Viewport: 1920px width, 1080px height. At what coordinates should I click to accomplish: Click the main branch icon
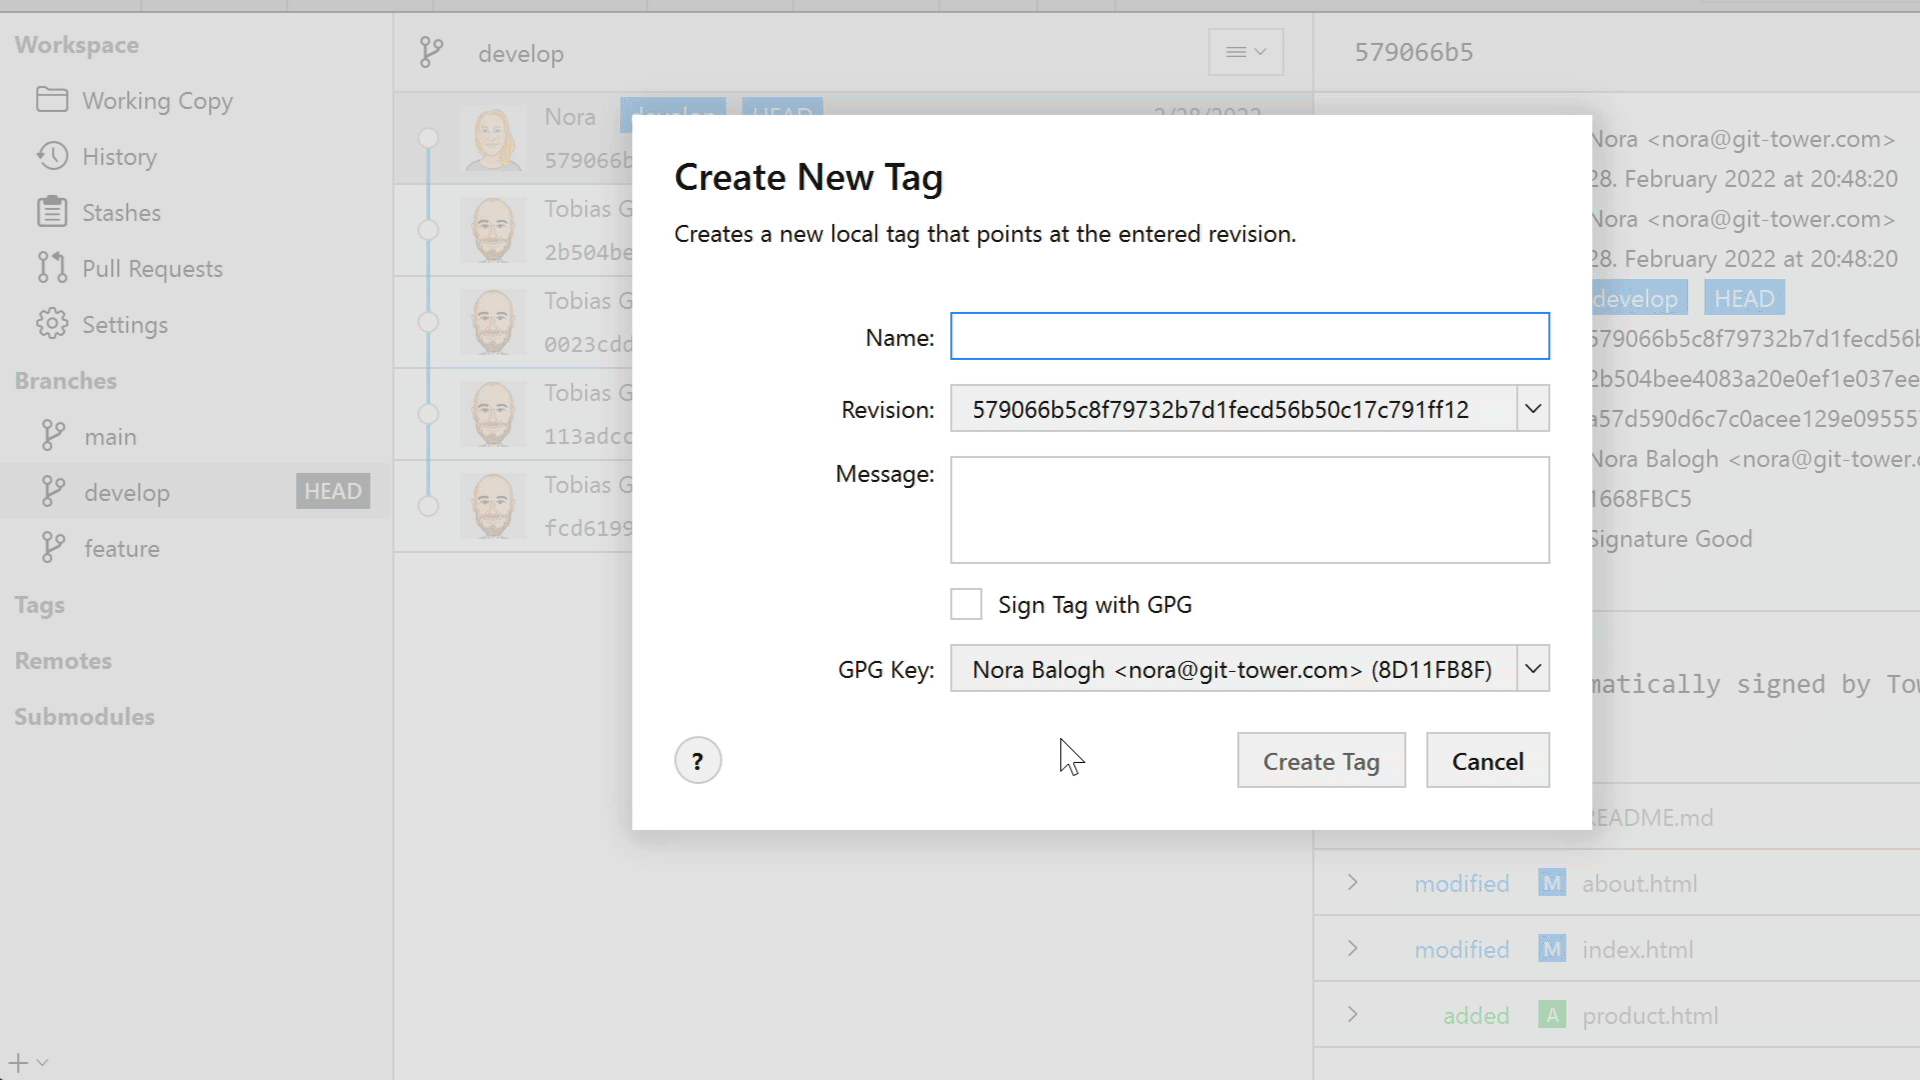pyautogui.click(x=53, y=436)
